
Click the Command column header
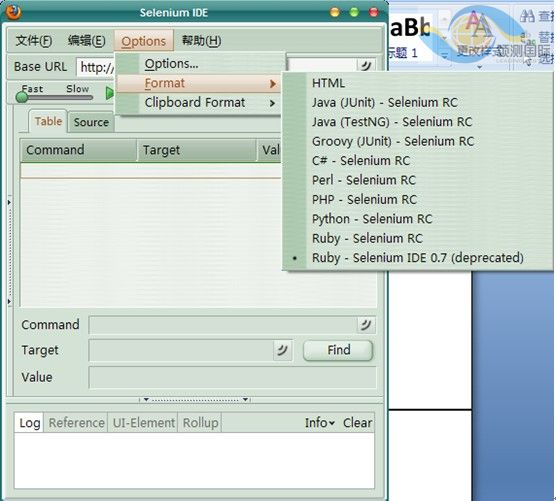click(x=78, y=150)
